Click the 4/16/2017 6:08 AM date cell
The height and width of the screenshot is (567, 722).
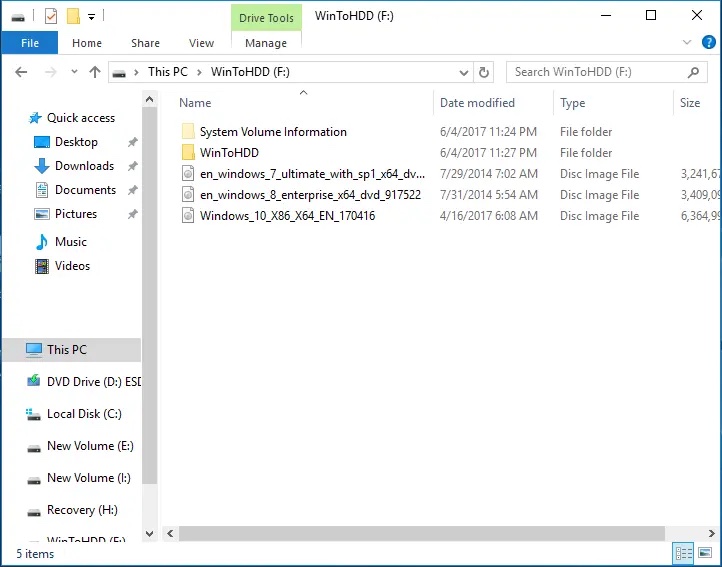coord(489,216)
